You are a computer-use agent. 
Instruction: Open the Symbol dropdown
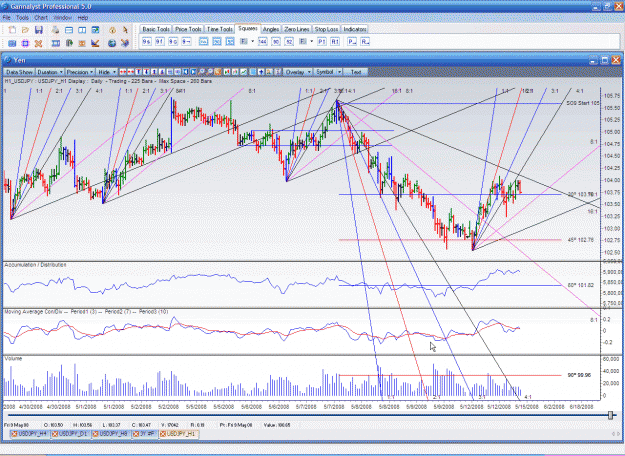click(x=328, y=72)
